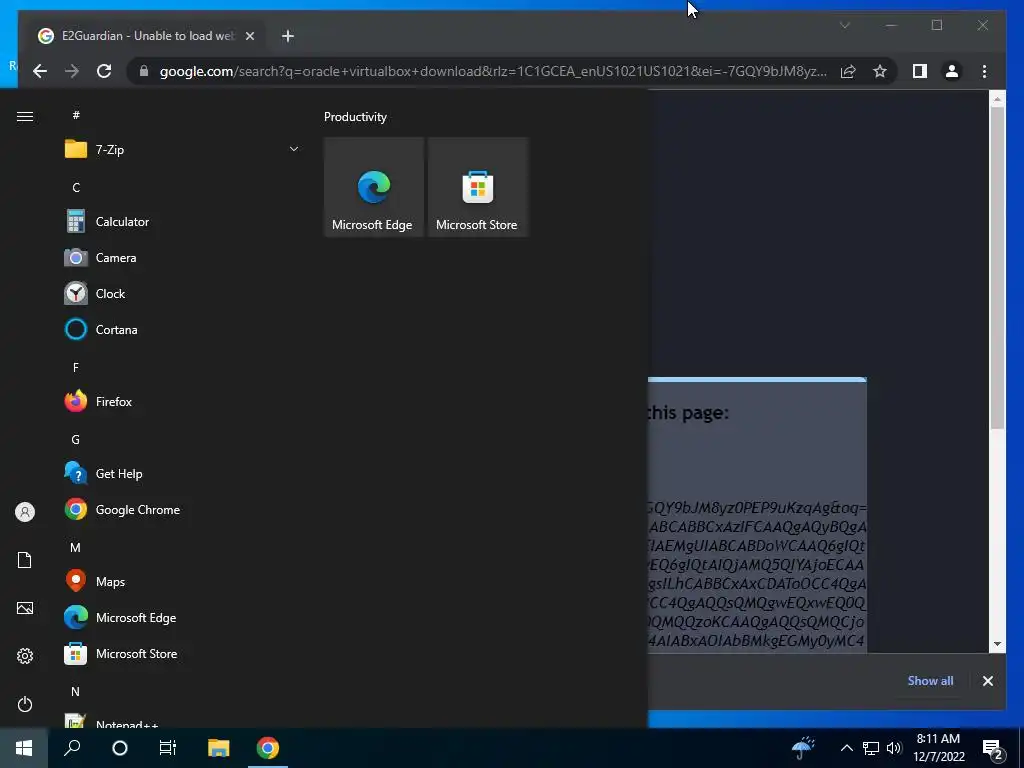Click the 8:11 AM clock and date
This screenshot has width=1024, height=768.
[x=938, y=748]
